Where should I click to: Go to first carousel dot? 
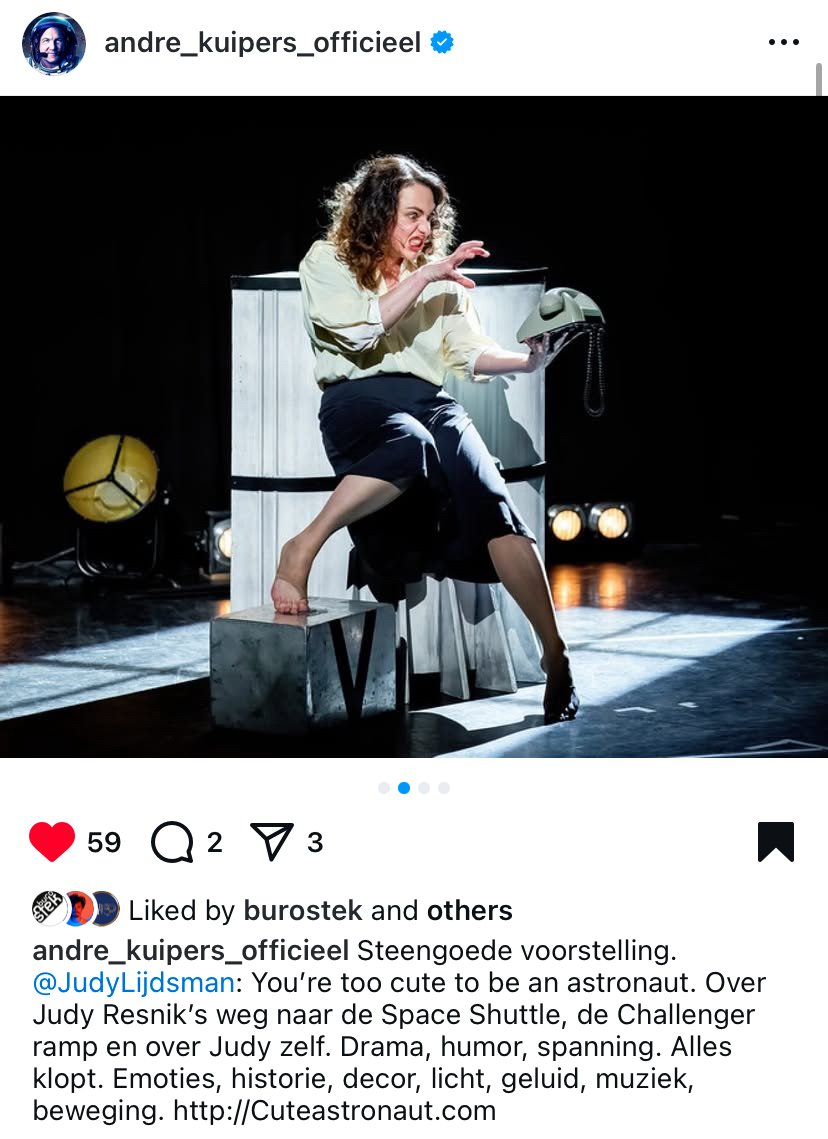tap(383, 787)
